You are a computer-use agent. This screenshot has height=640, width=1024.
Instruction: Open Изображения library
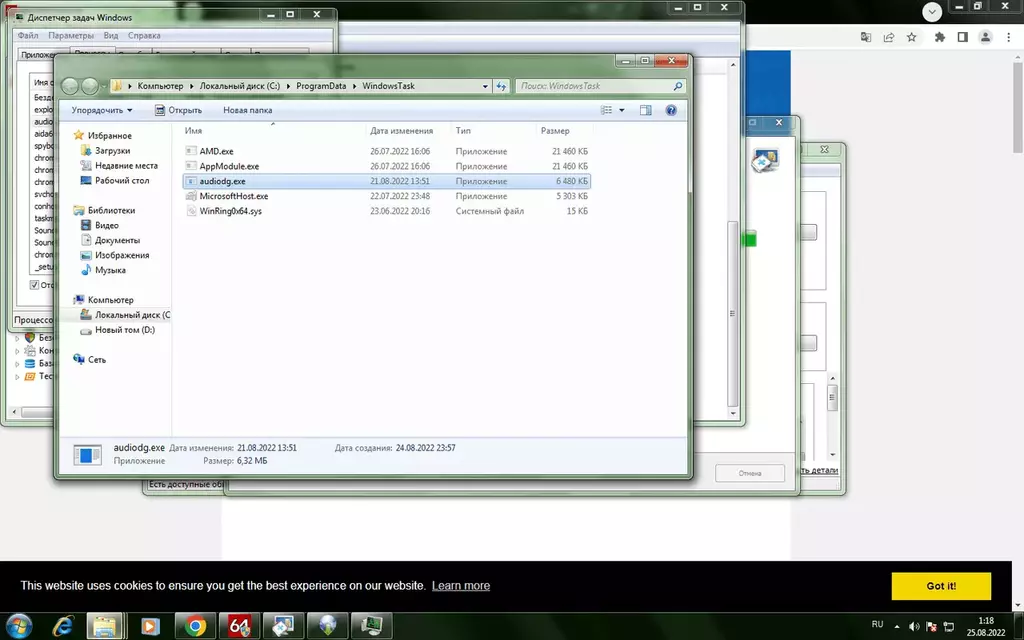(121, 255)
